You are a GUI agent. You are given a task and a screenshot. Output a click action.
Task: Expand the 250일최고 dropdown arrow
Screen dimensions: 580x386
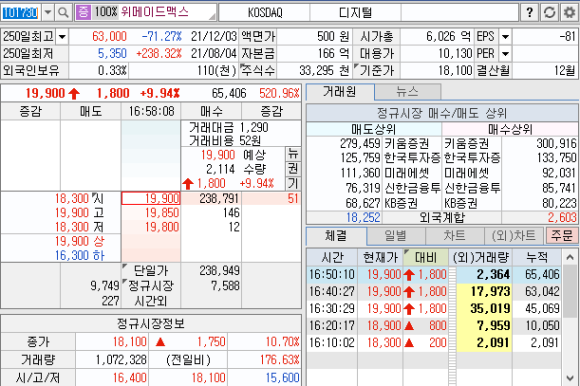(x=62, y=37)
